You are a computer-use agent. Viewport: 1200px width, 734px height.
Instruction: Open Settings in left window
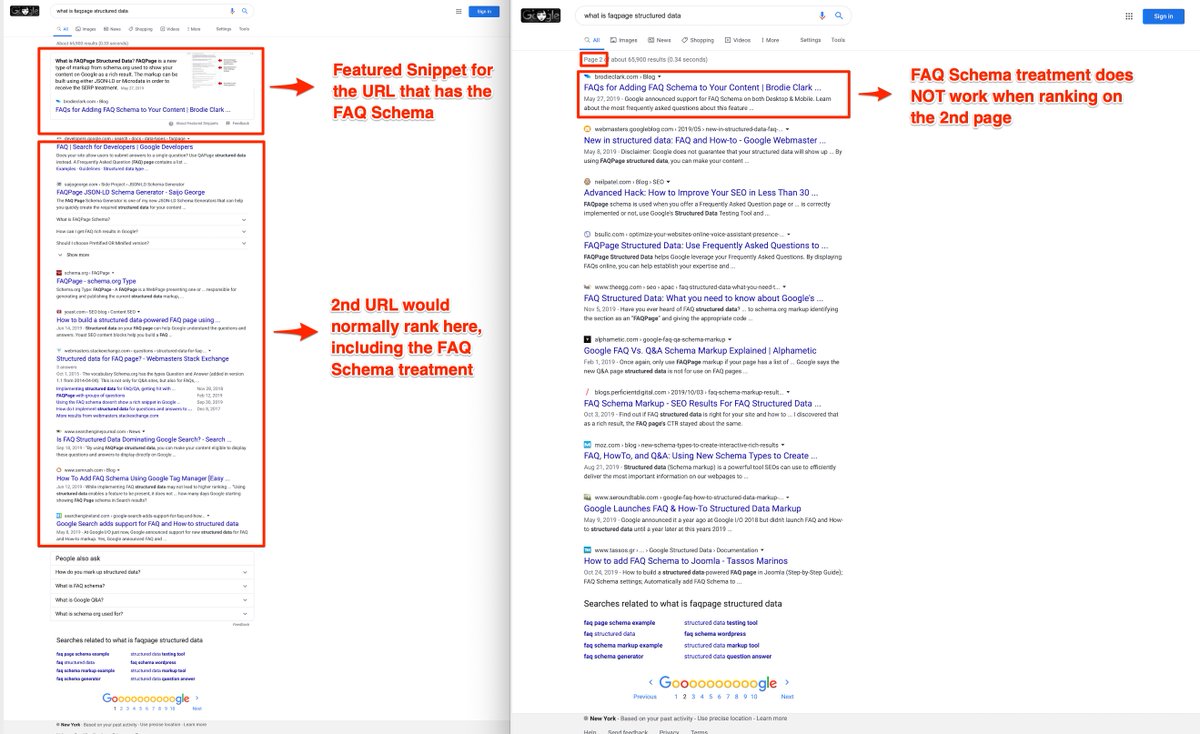(223, 30)
